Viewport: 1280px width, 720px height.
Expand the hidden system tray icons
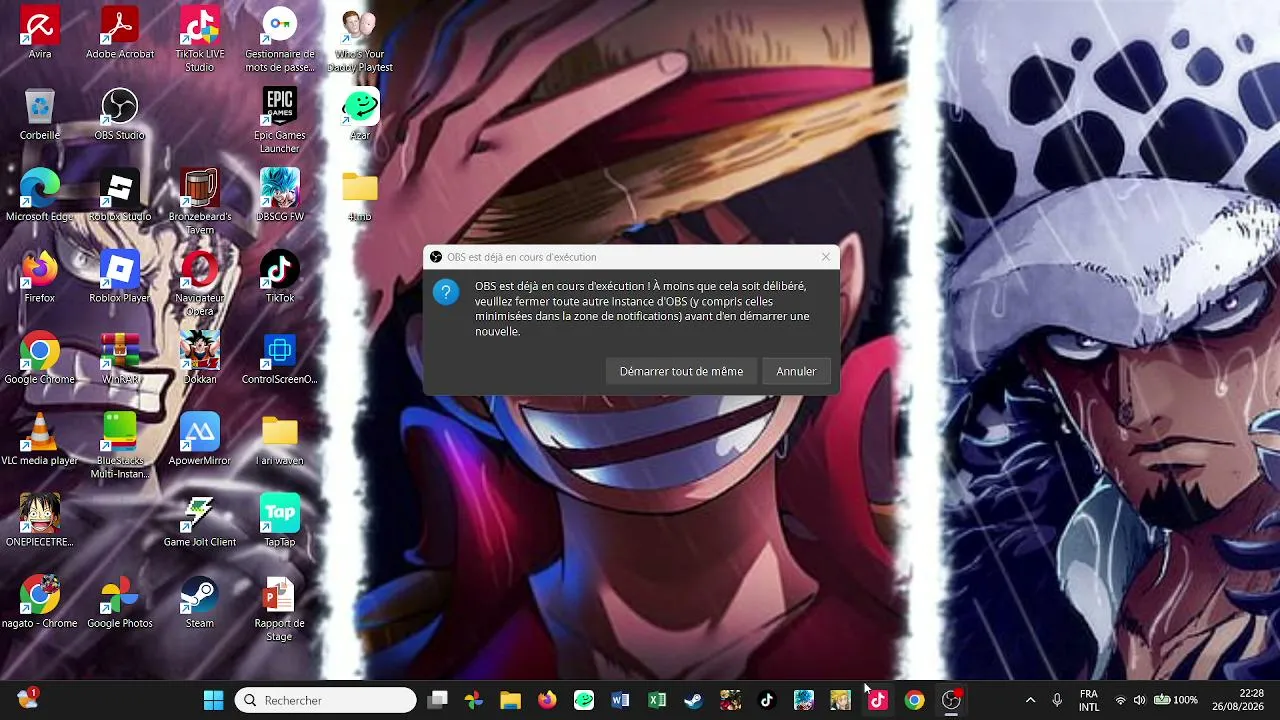click(1030, 700)
